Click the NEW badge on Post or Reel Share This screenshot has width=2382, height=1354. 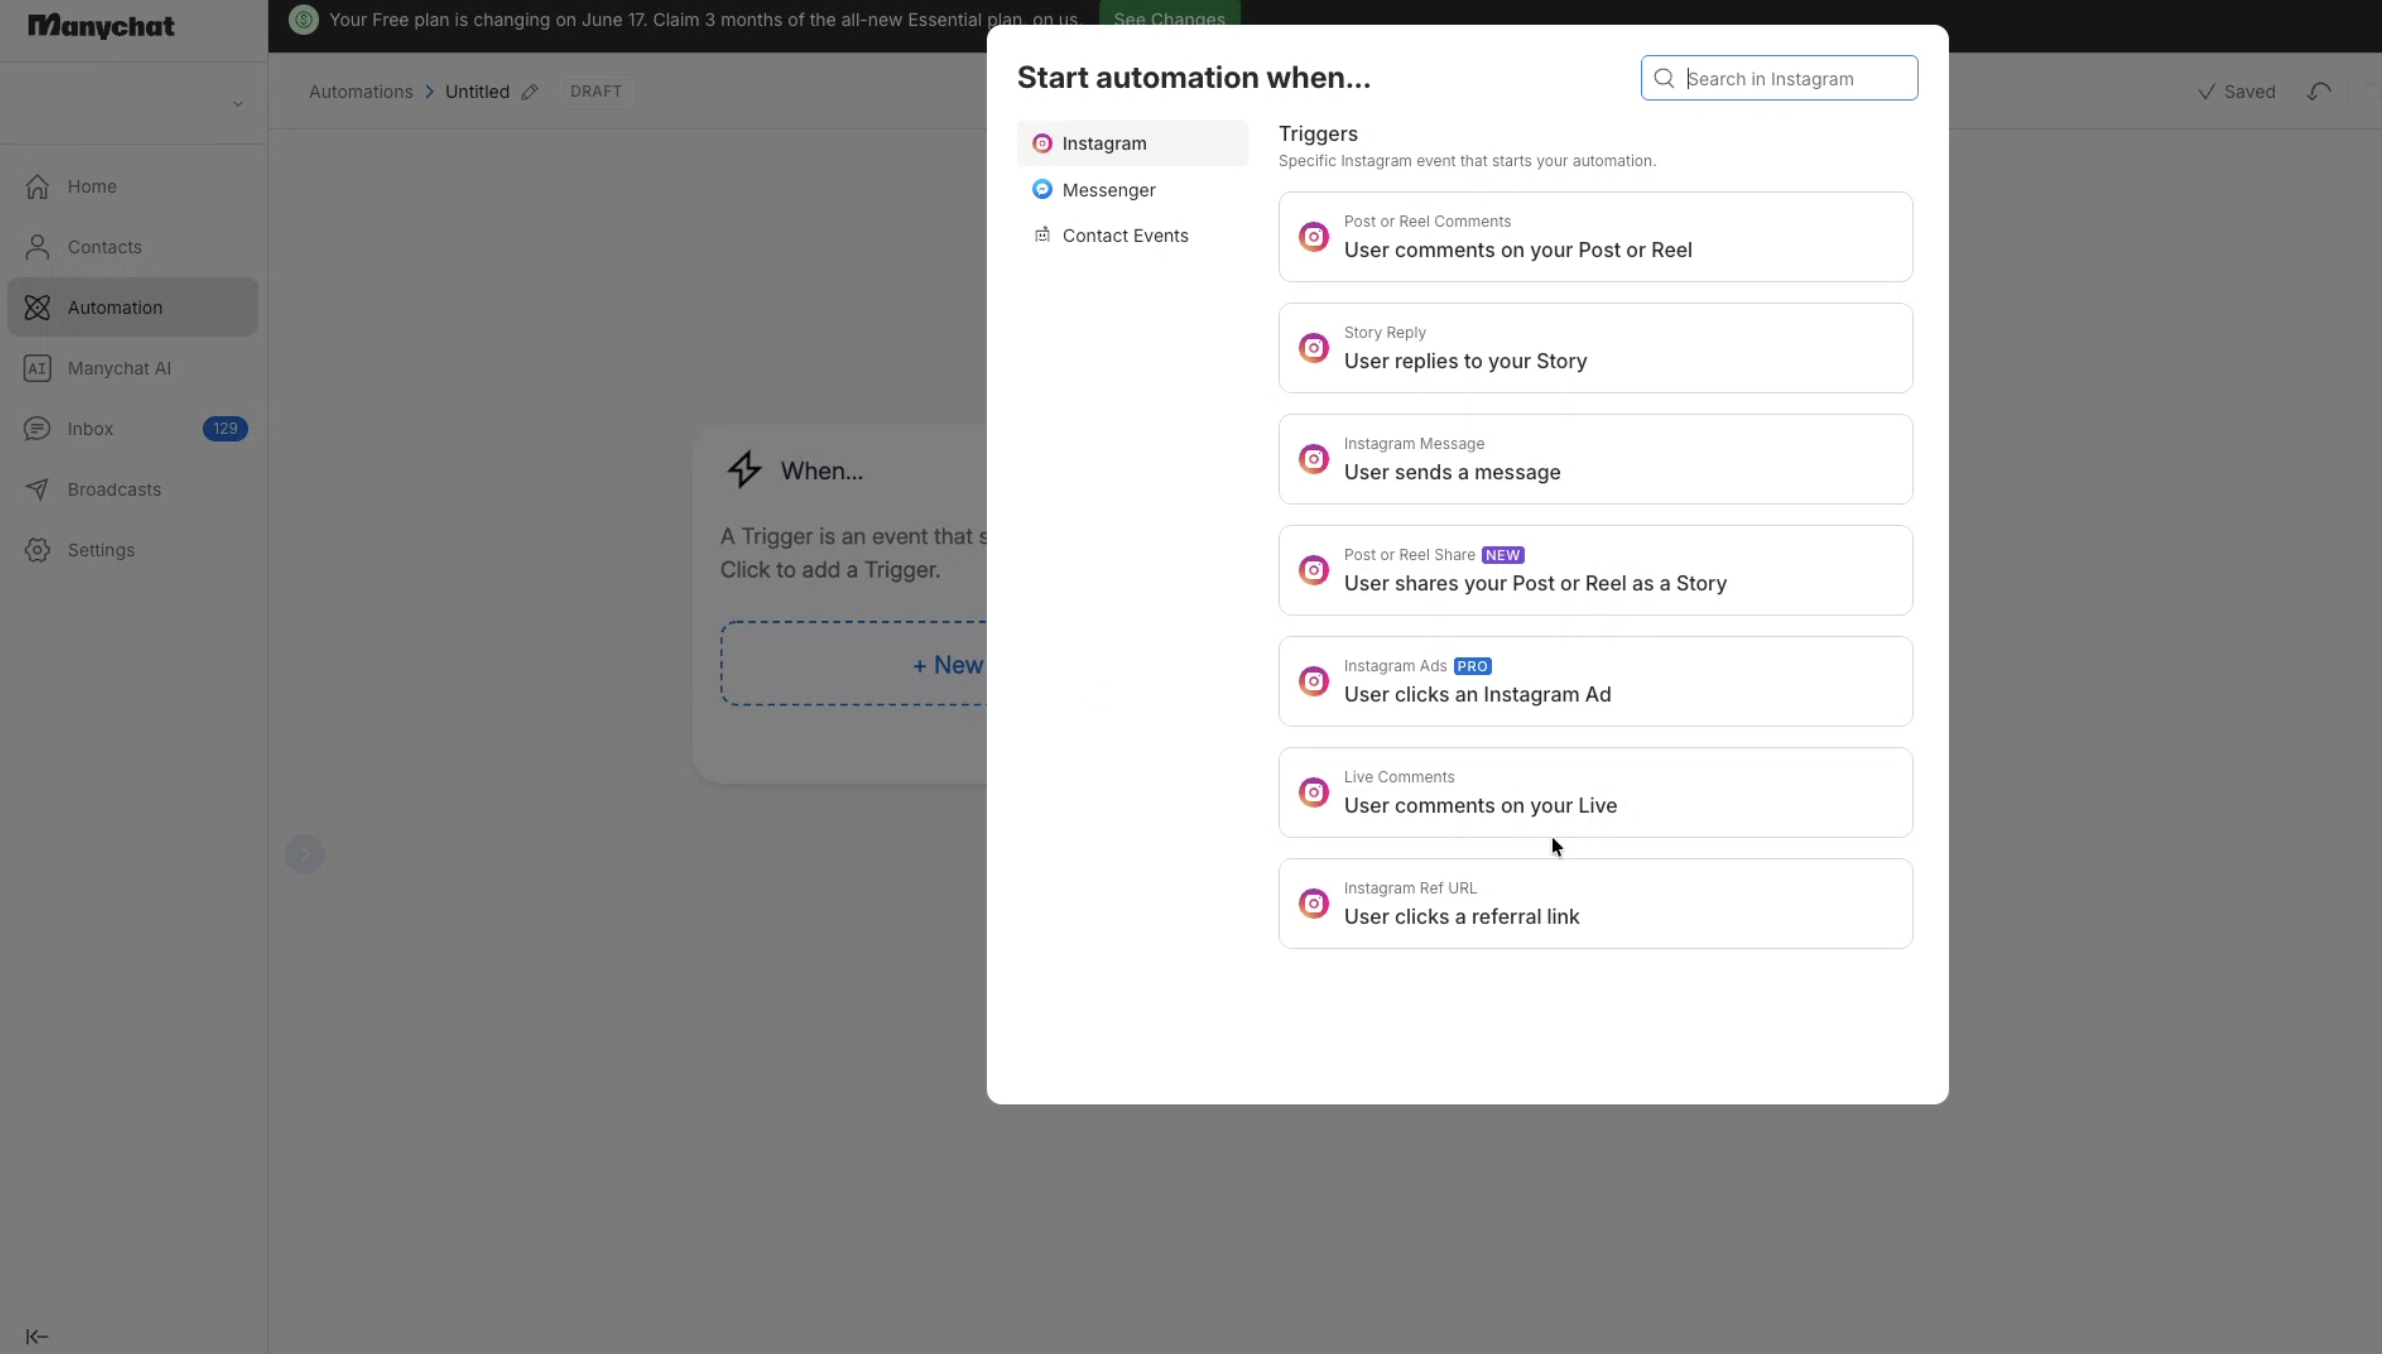point(1502,555)
